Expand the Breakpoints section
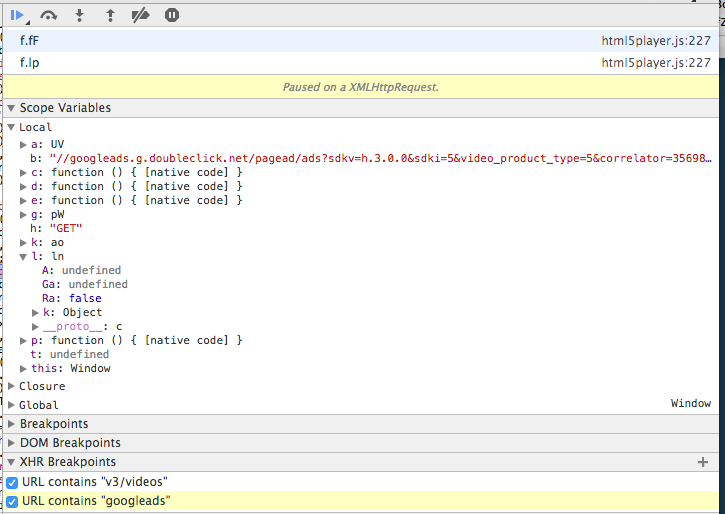Screen dimensions: 725x514 pos(11,424)
